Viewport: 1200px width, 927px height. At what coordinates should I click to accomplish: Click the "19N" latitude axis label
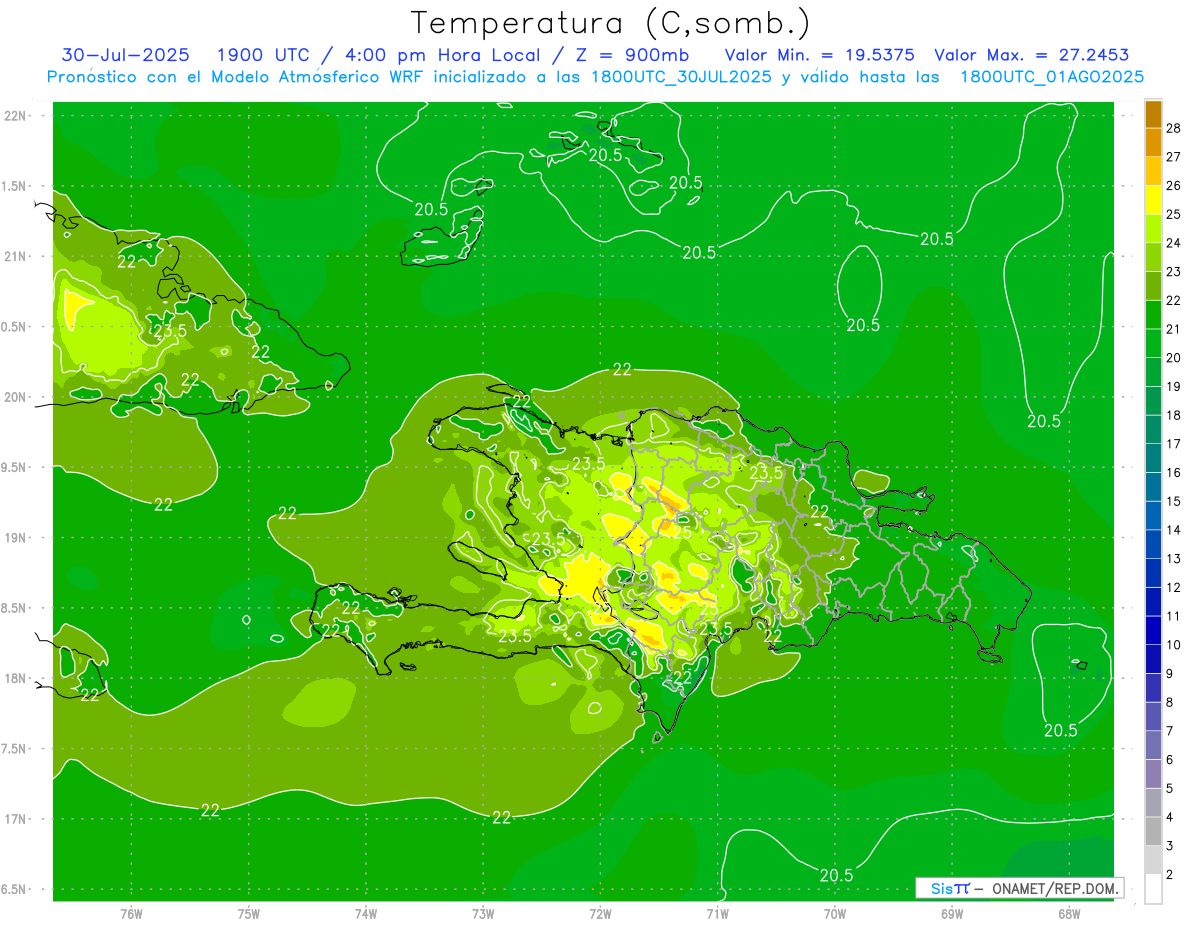click(x=16, y=537)
